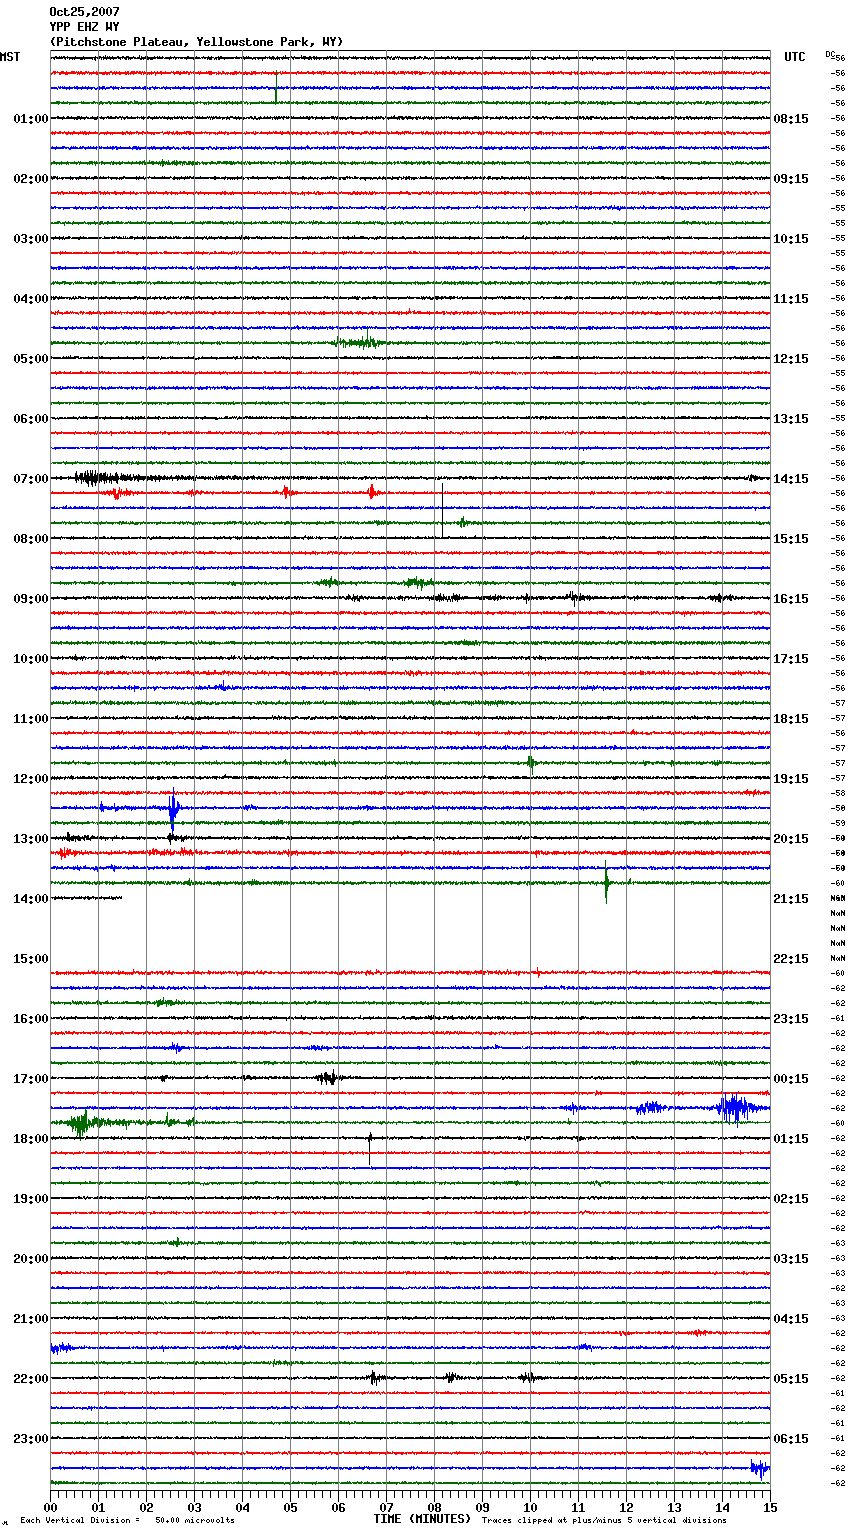Click the 21:00 MST time label
The height and width of the screenshot is (1534, 850).
pos(31,1319)
